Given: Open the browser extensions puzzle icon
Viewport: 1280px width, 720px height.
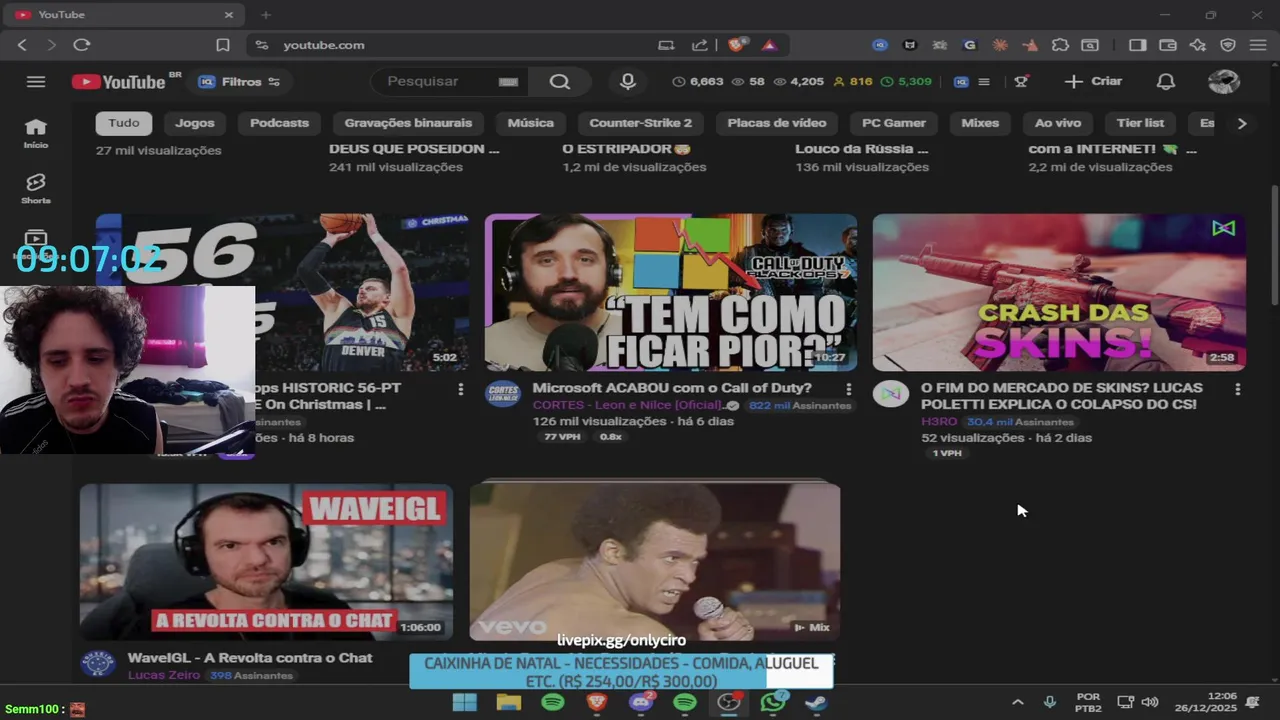Looking at the screenshot, I should tap(1060, 45).
